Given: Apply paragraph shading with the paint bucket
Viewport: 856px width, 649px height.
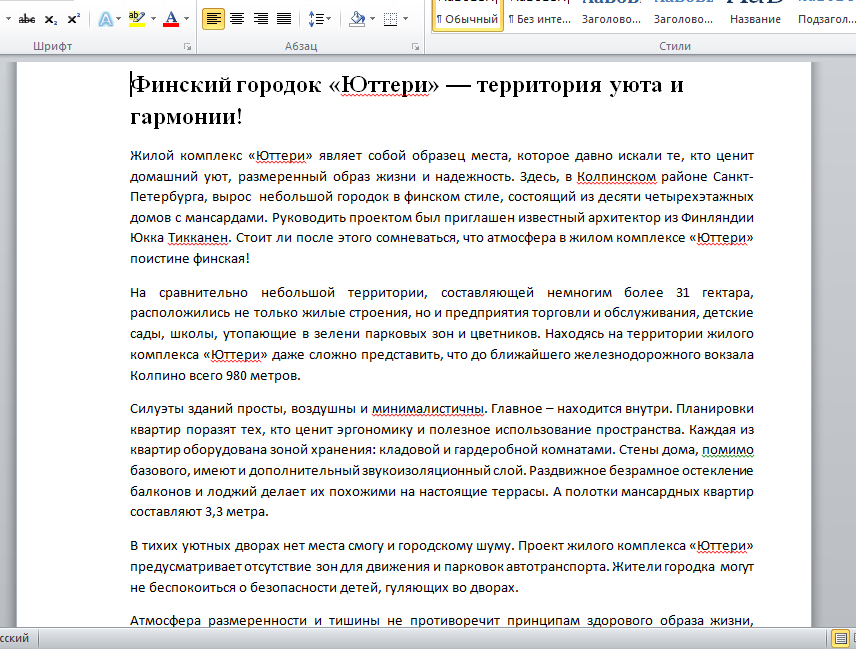Looking at the screenshot, I should pos(358,19).
